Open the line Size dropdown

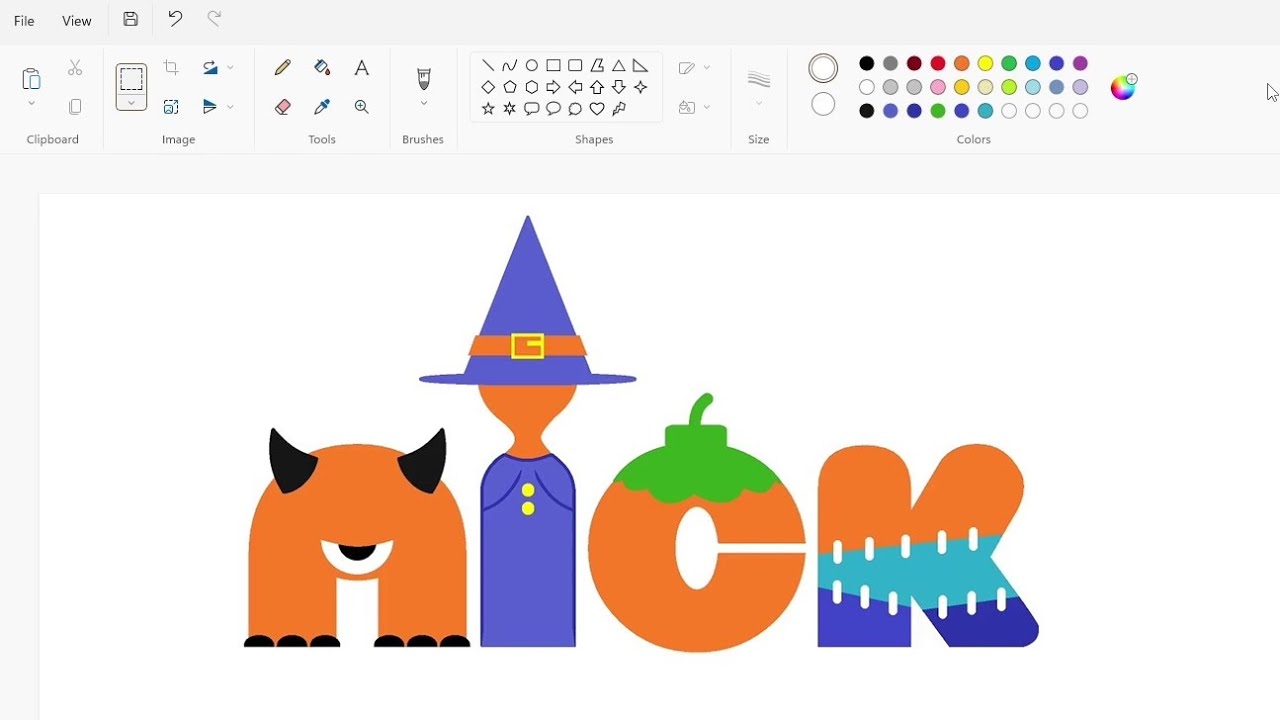[x=759, y=88]
